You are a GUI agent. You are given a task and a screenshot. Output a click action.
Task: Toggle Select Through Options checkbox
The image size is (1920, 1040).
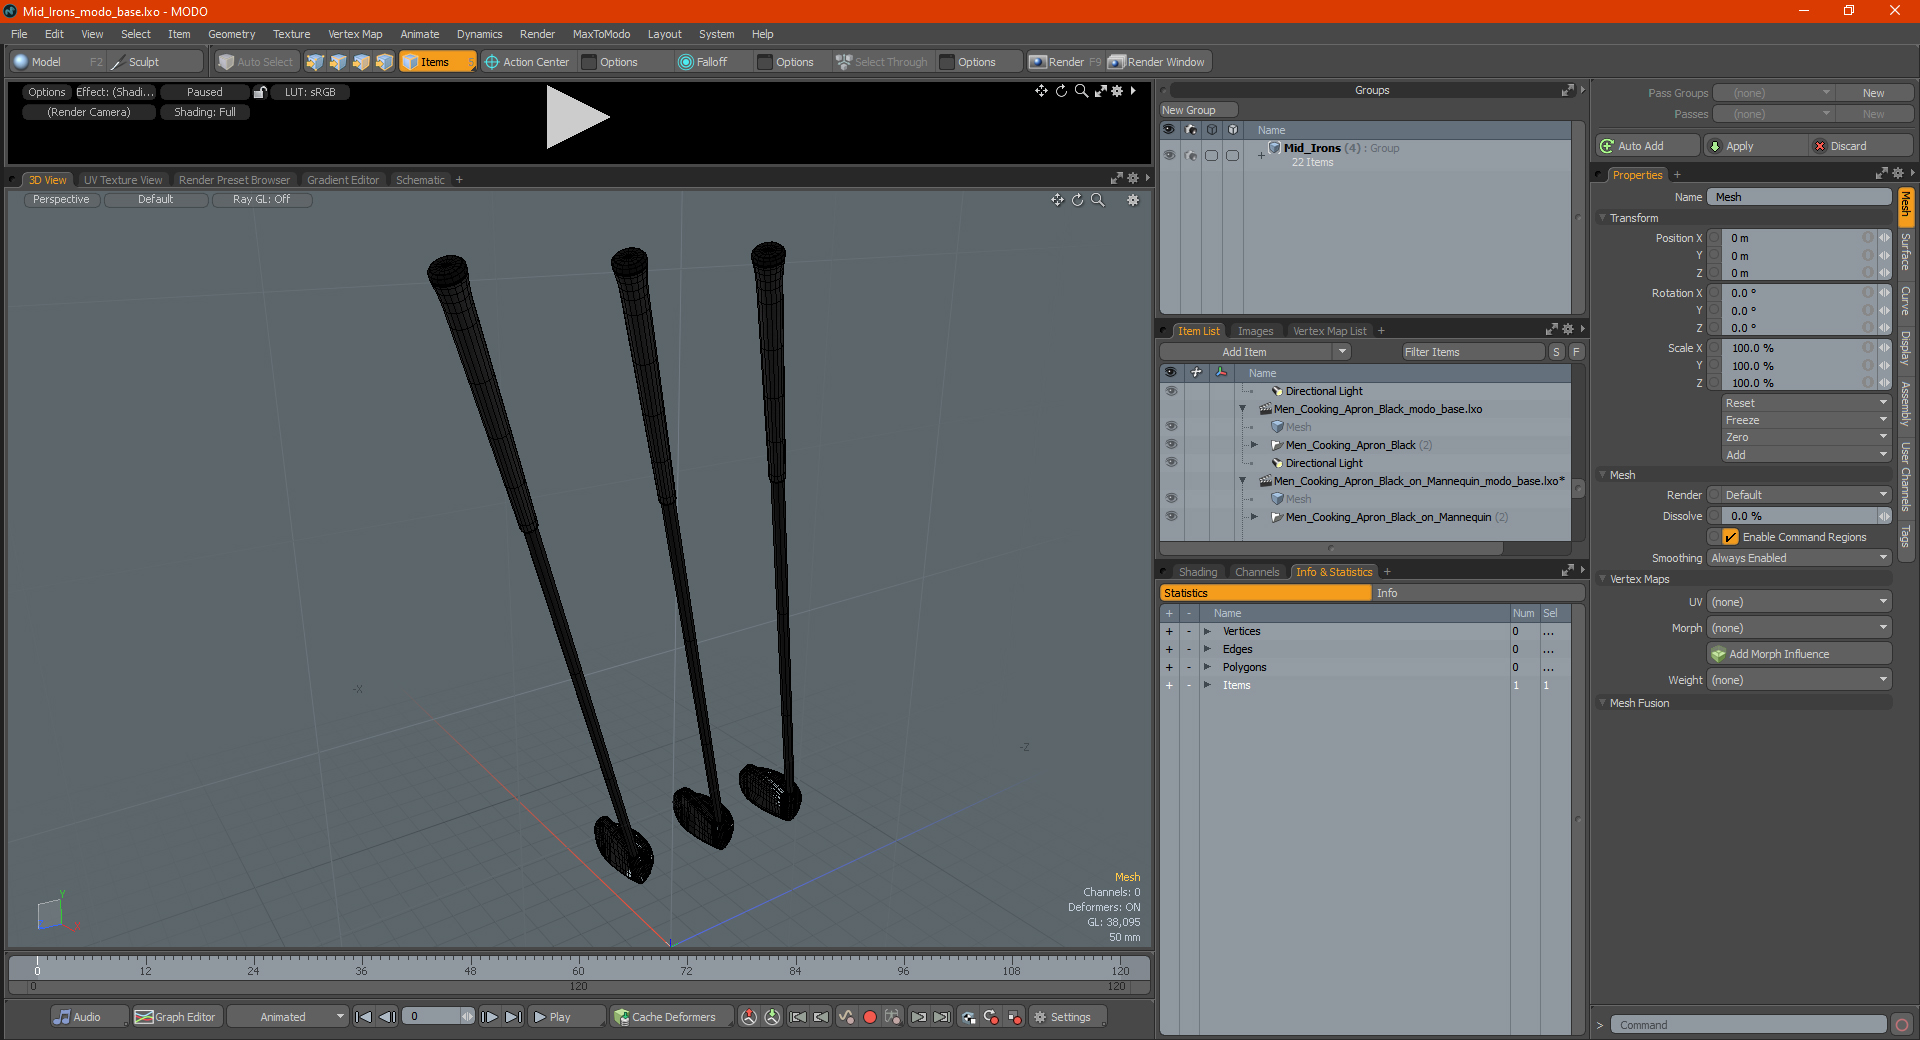[x=947, y=62]
